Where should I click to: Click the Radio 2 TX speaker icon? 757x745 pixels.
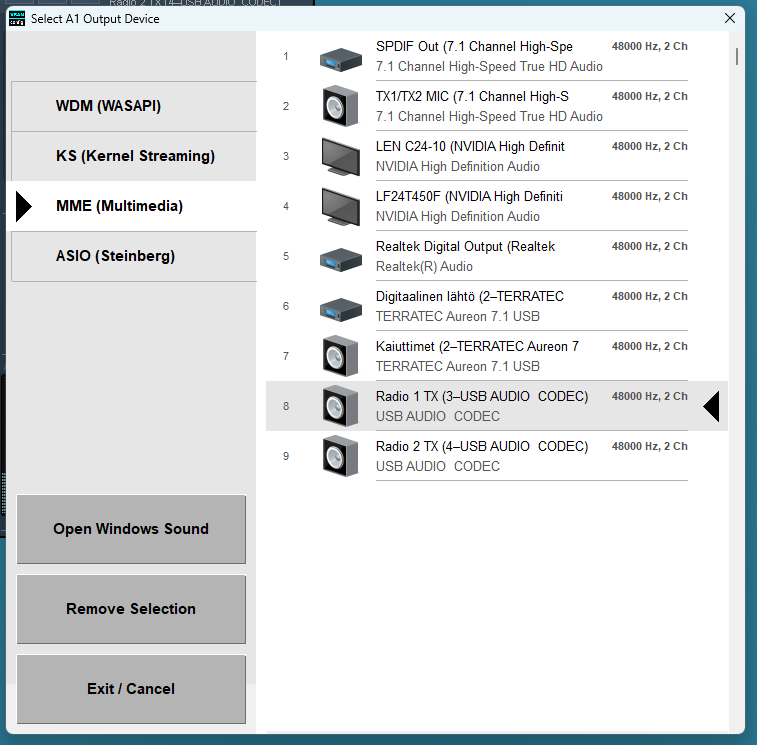point(341,456)
